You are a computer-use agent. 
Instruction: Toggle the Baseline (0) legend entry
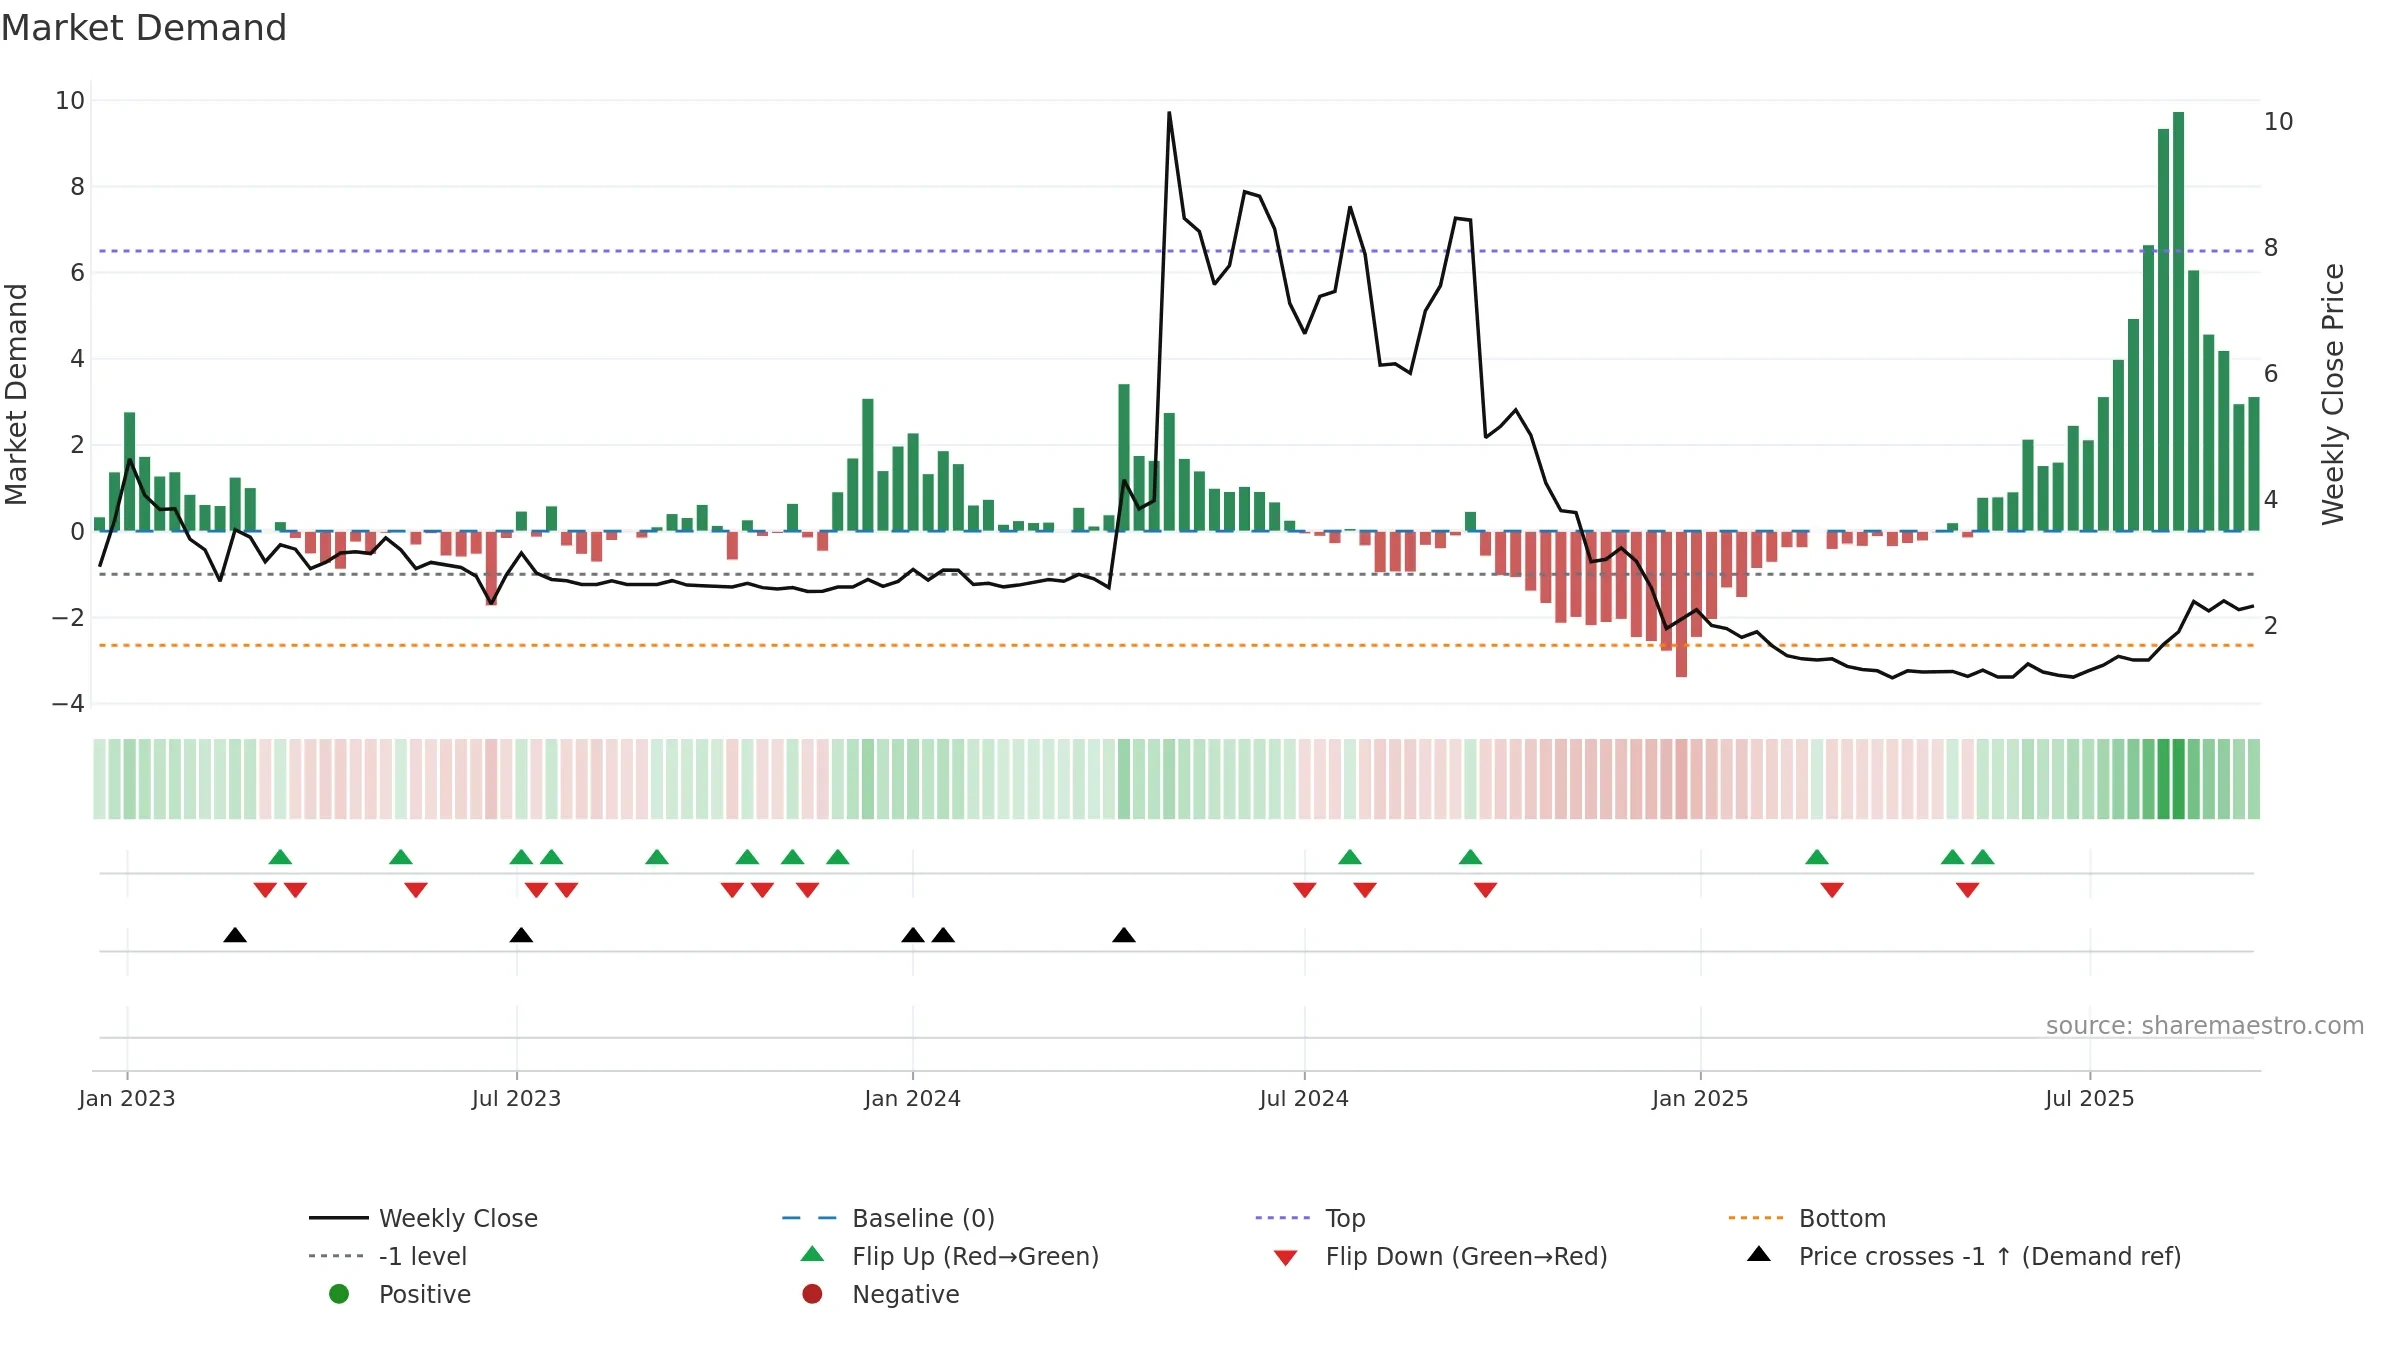point(889,1218)
